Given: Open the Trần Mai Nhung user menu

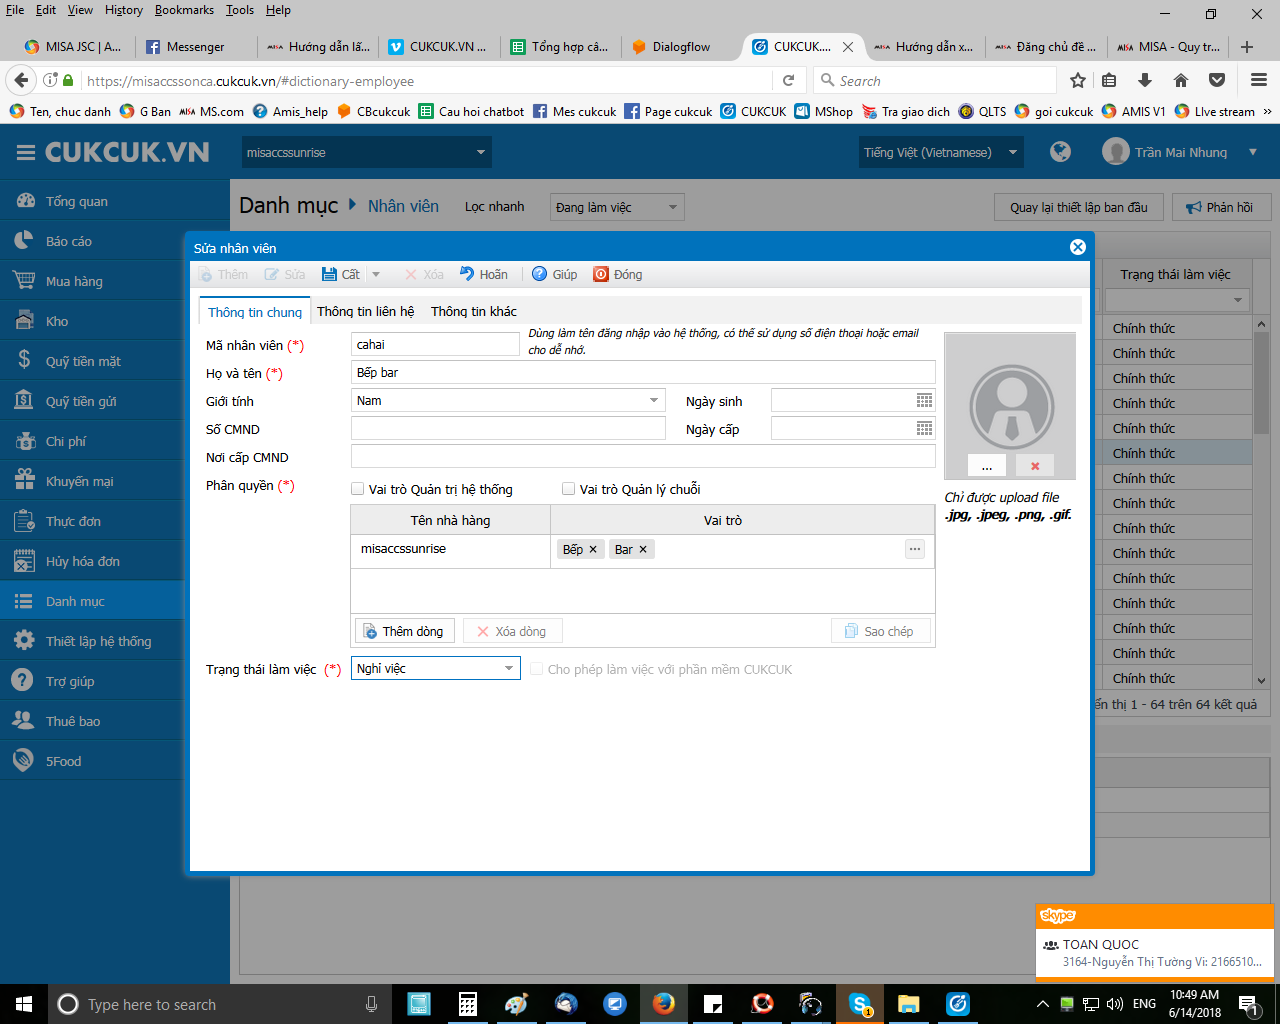Looking at the screenshot, I should coord(1180,152).
